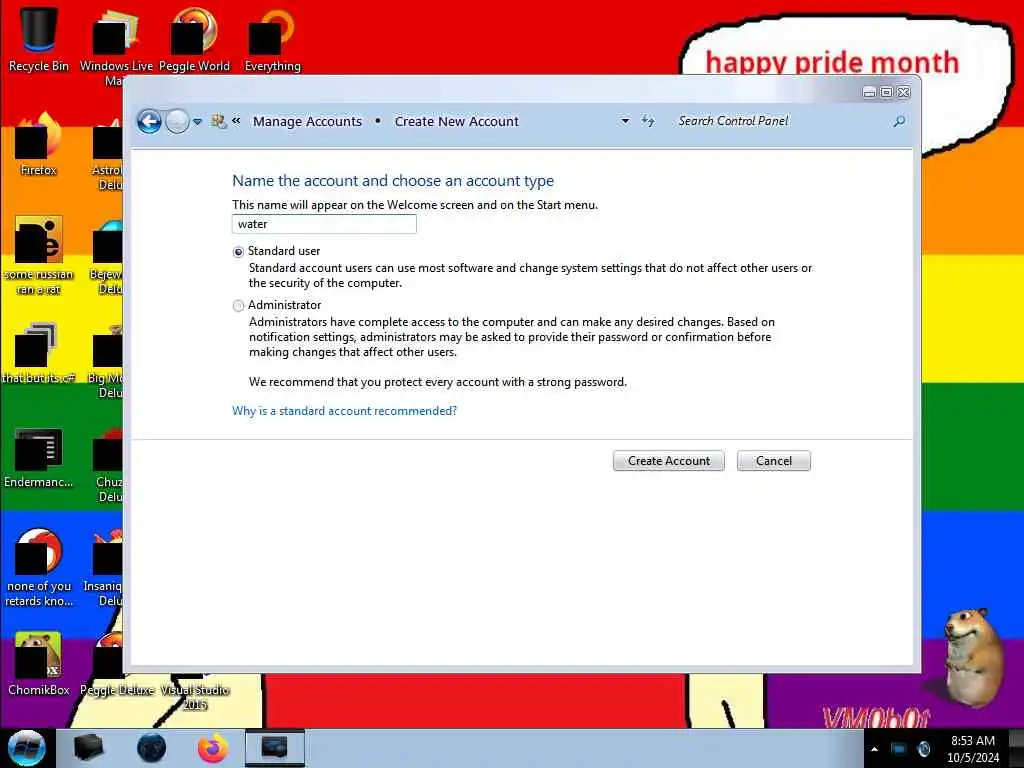Screen dimensions: 1024x768
Task: Click the User Accounts icon in address bar
Action: point(218,121)
